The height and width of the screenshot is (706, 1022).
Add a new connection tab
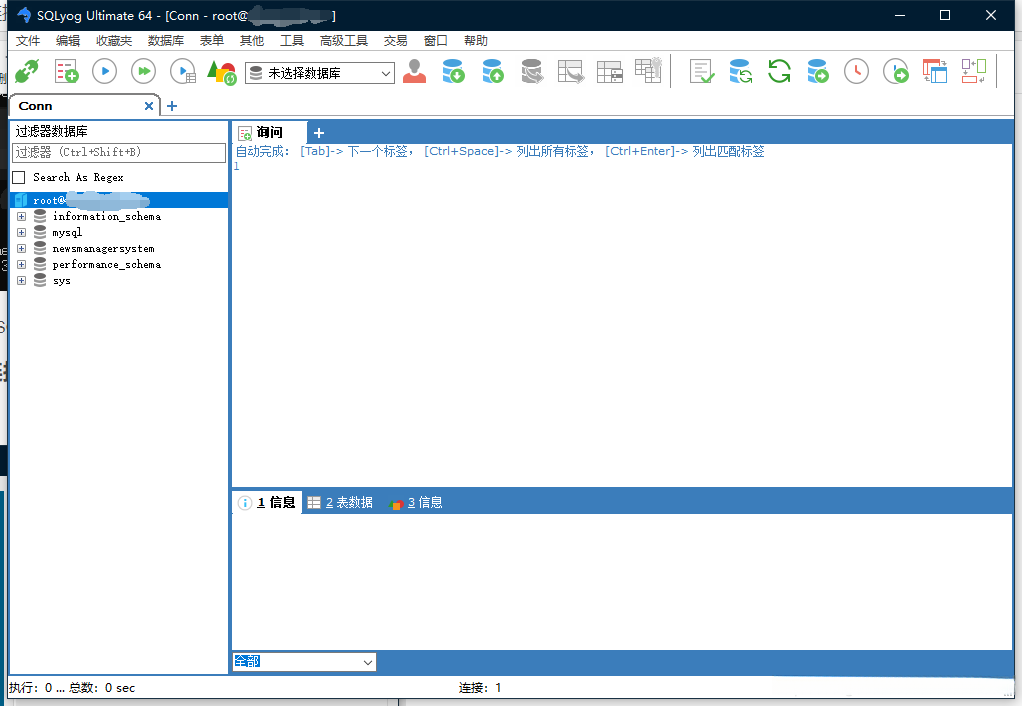point(172,106)
